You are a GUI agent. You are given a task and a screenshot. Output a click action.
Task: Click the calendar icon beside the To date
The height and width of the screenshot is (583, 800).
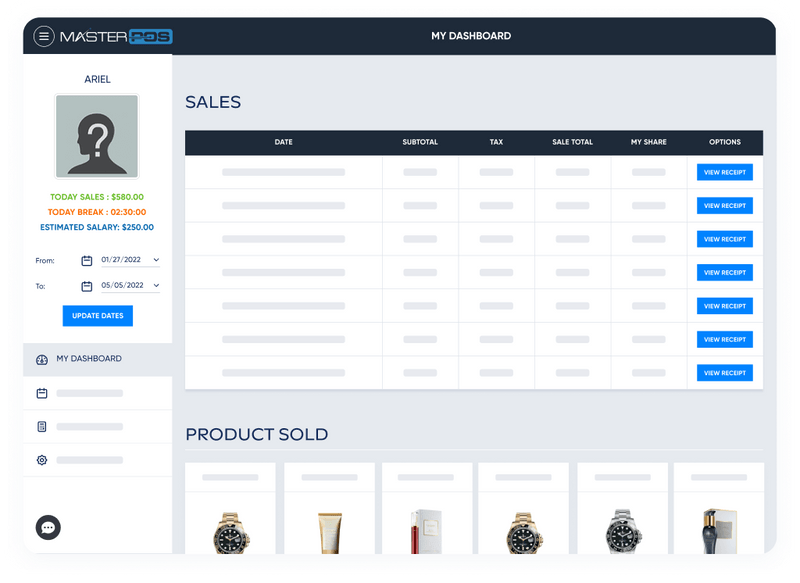[x=88, y=285]
